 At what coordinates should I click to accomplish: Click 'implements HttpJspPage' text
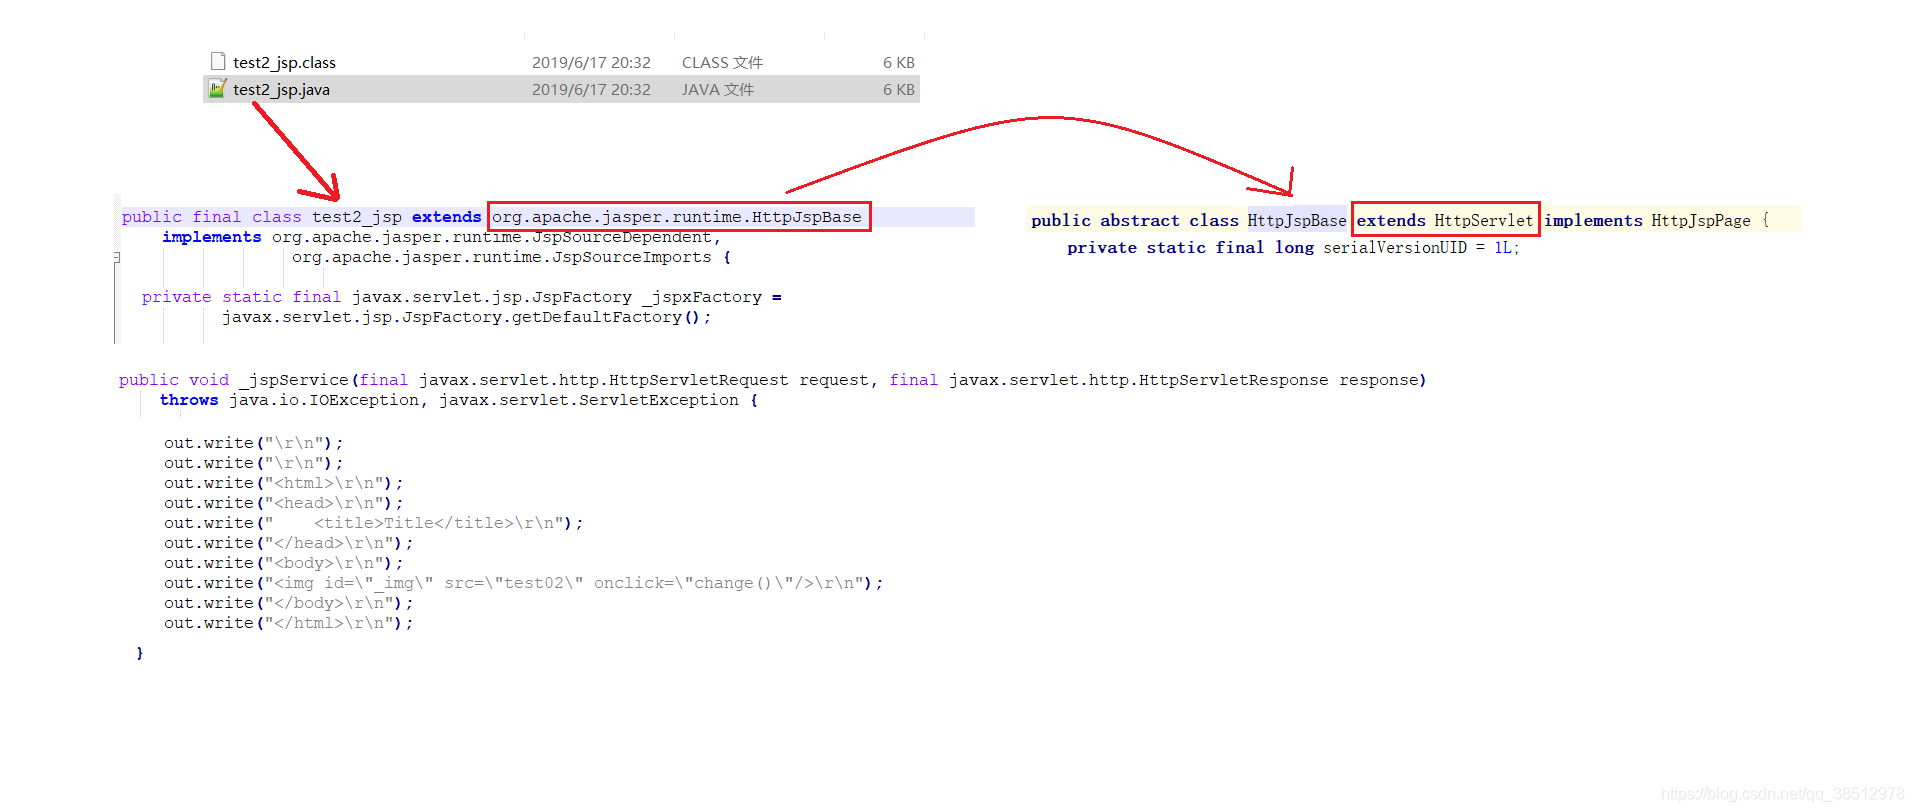1646,220
